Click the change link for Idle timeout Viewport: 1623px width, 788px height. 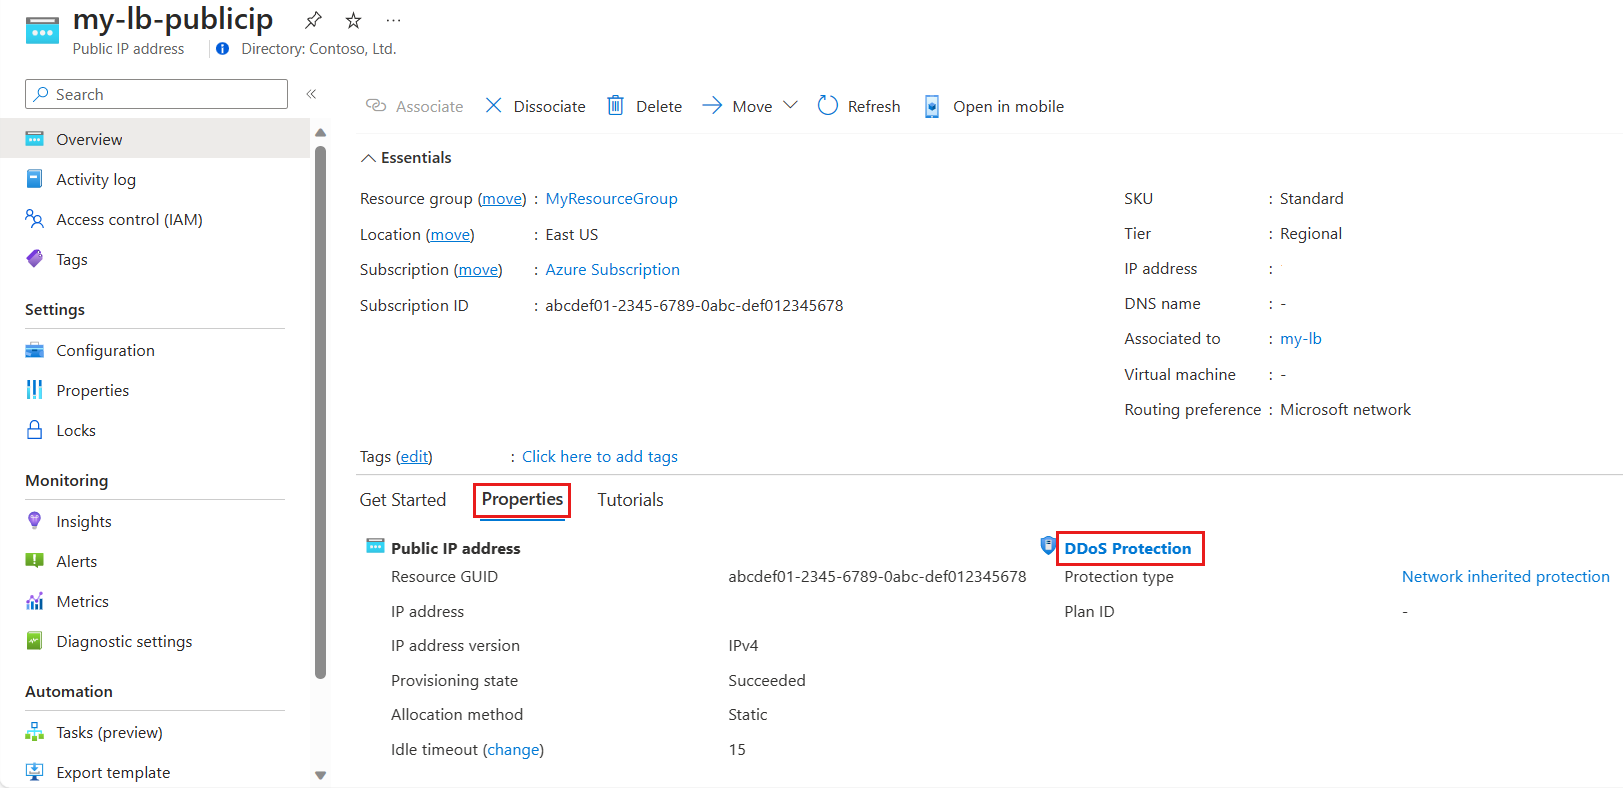tap(513, 750)
